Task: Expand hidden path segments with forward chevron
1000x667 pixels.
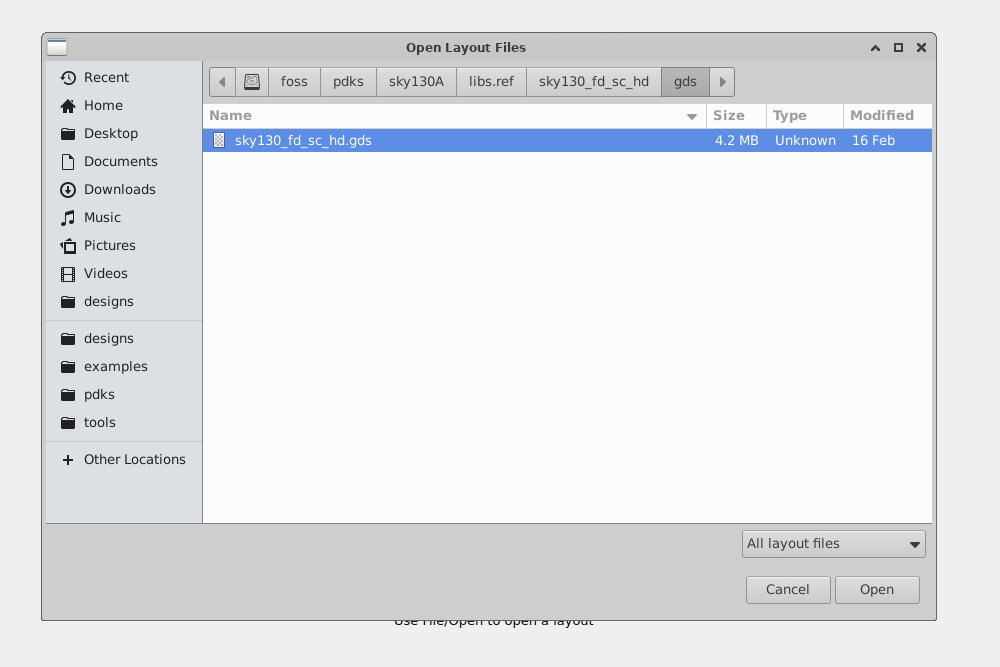Action: (x=722, y=81)
